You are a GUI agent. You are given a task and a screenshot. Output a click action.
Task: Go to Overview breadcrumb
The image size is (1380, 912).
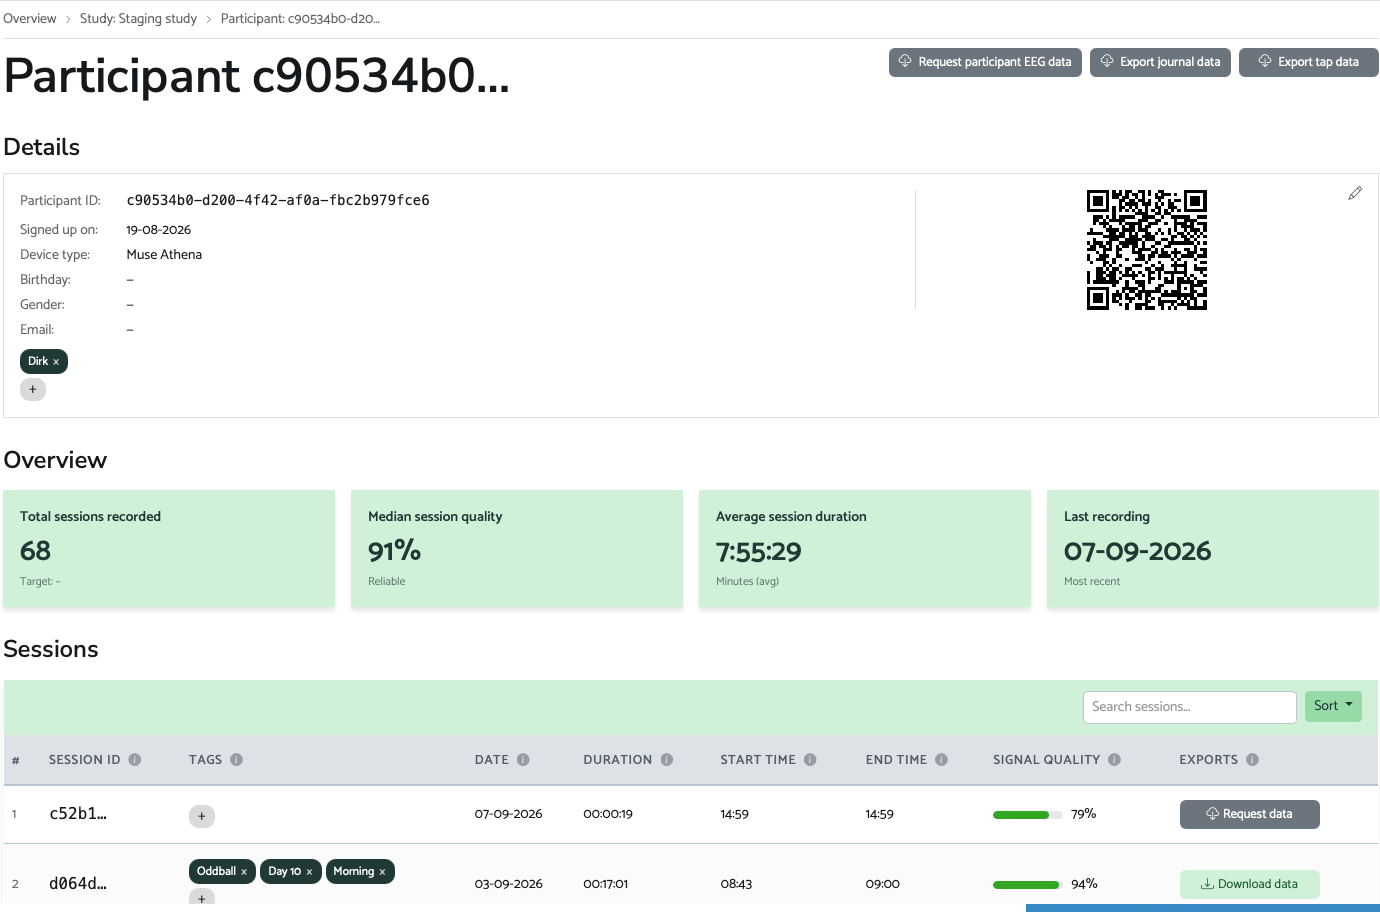coord(30,19)
